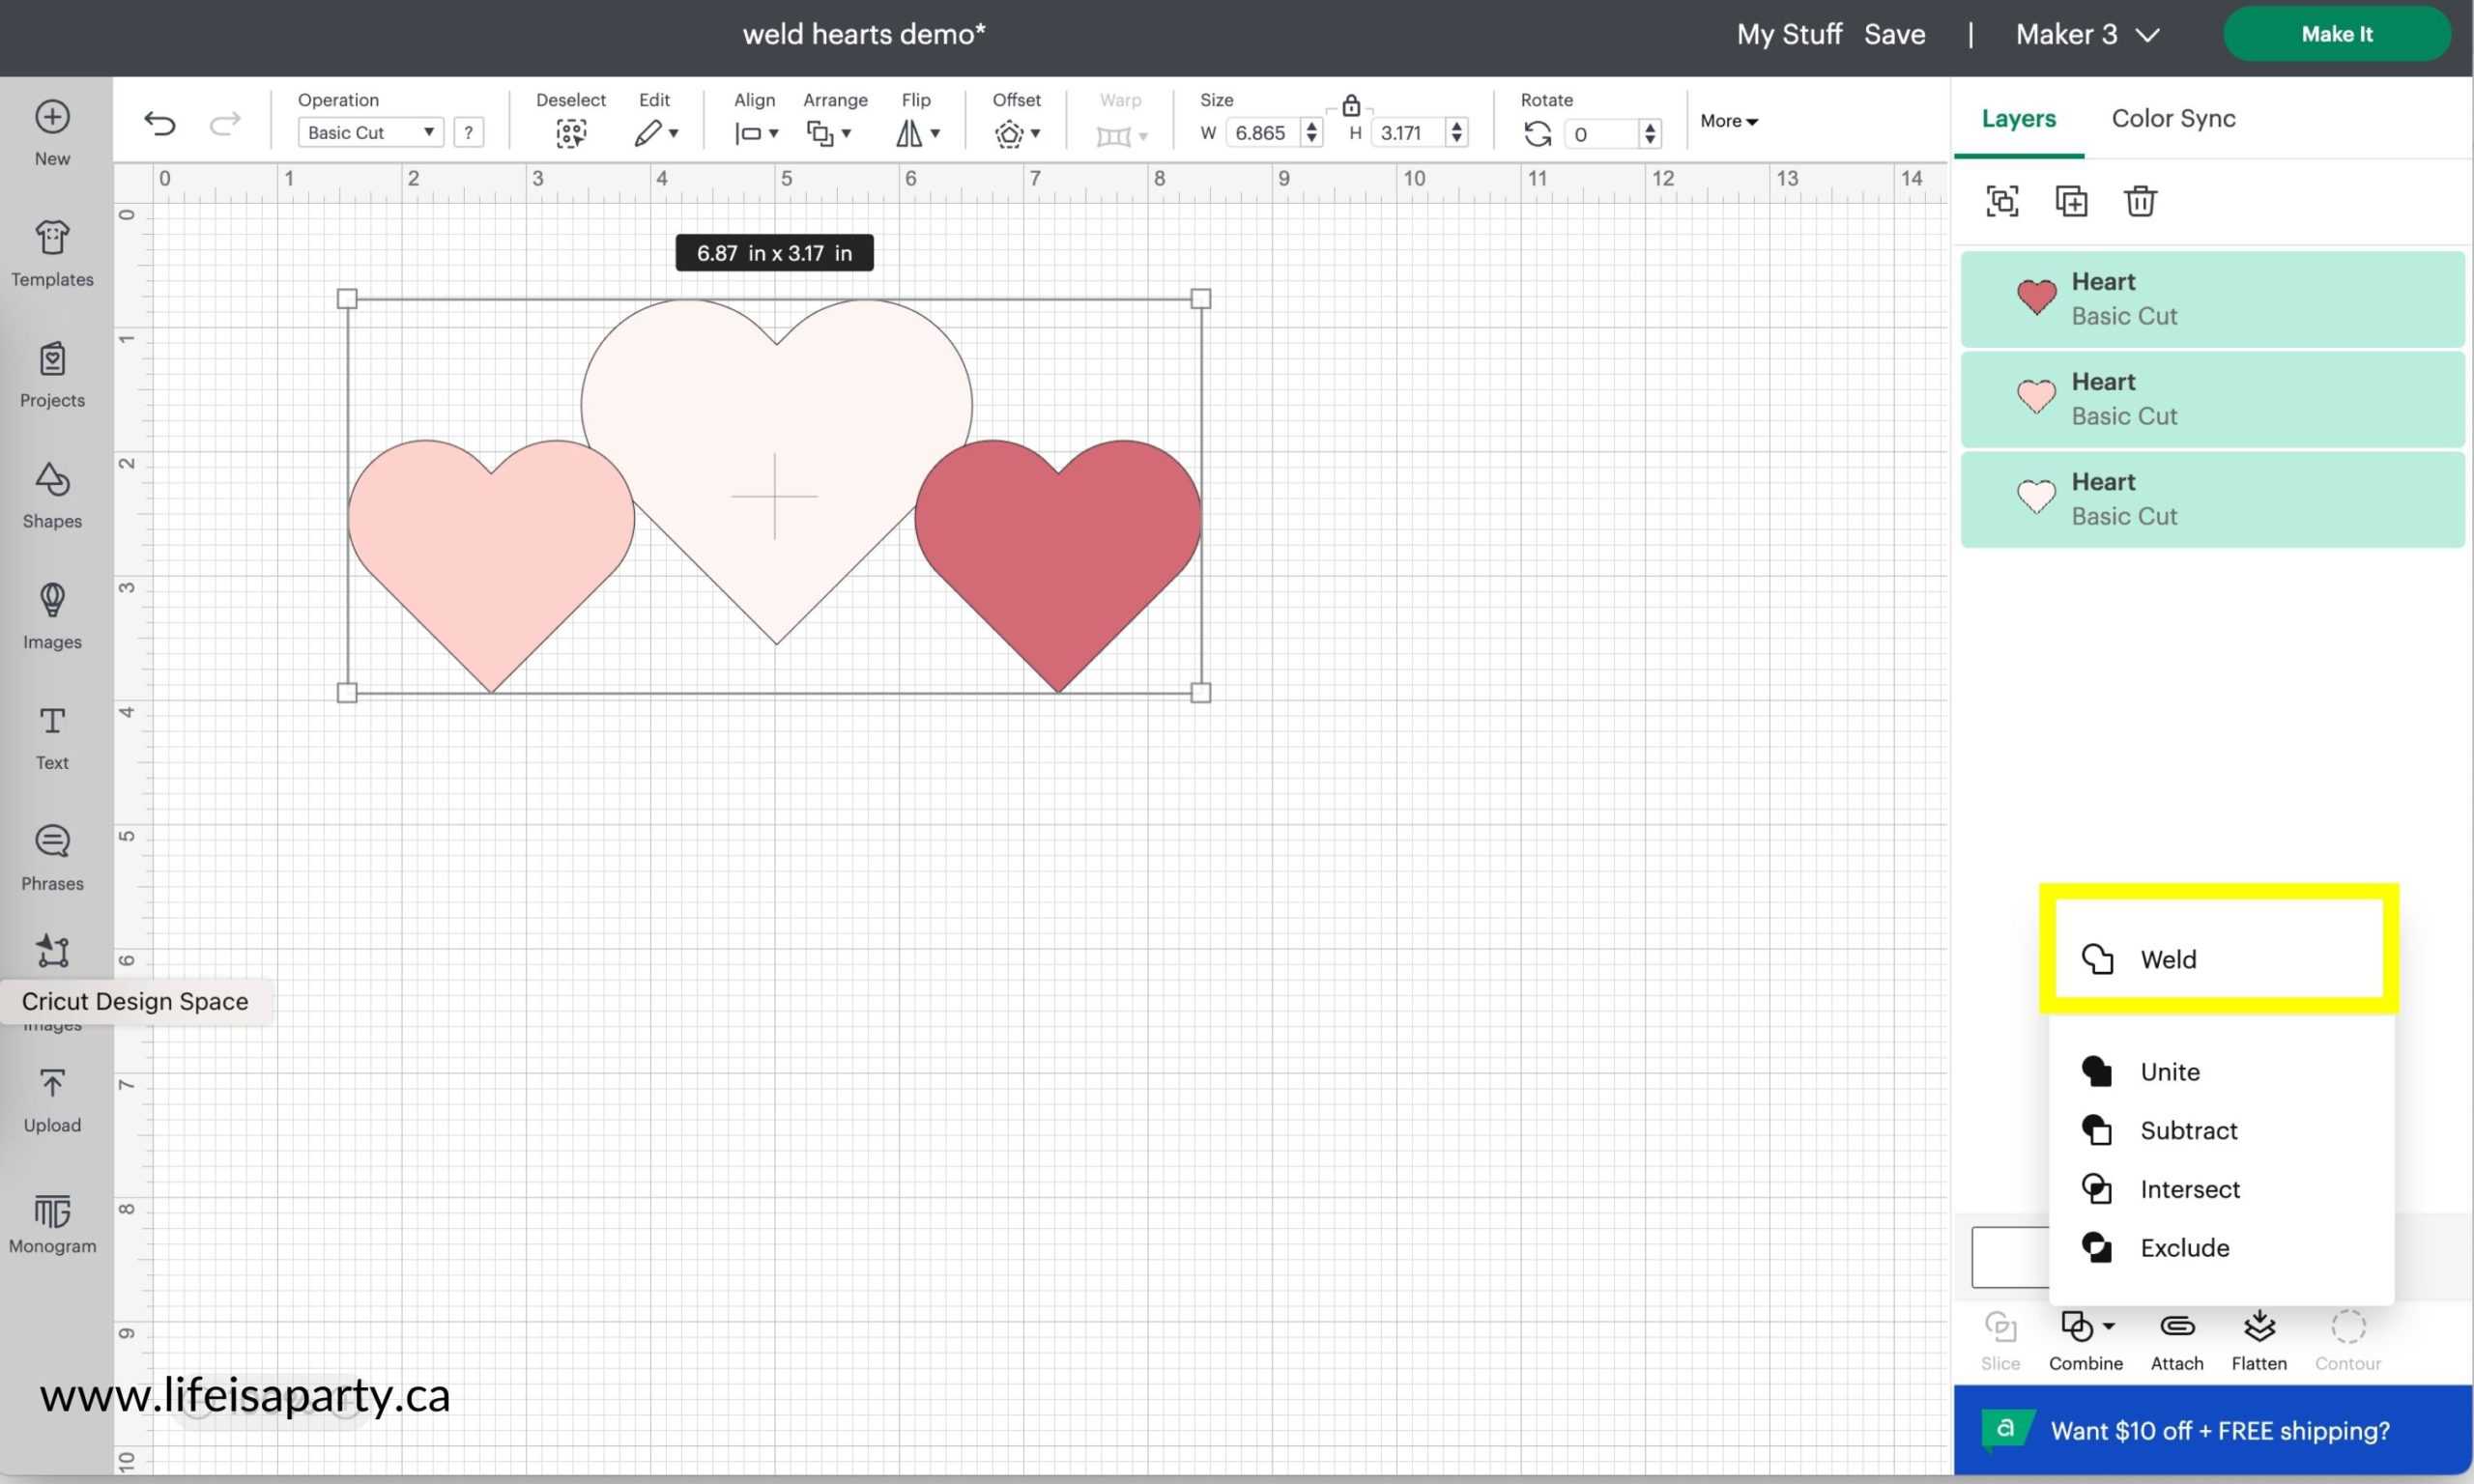
Task: Click the Contour tool
Action: pyautogui.click(x=2347, y=1341)
